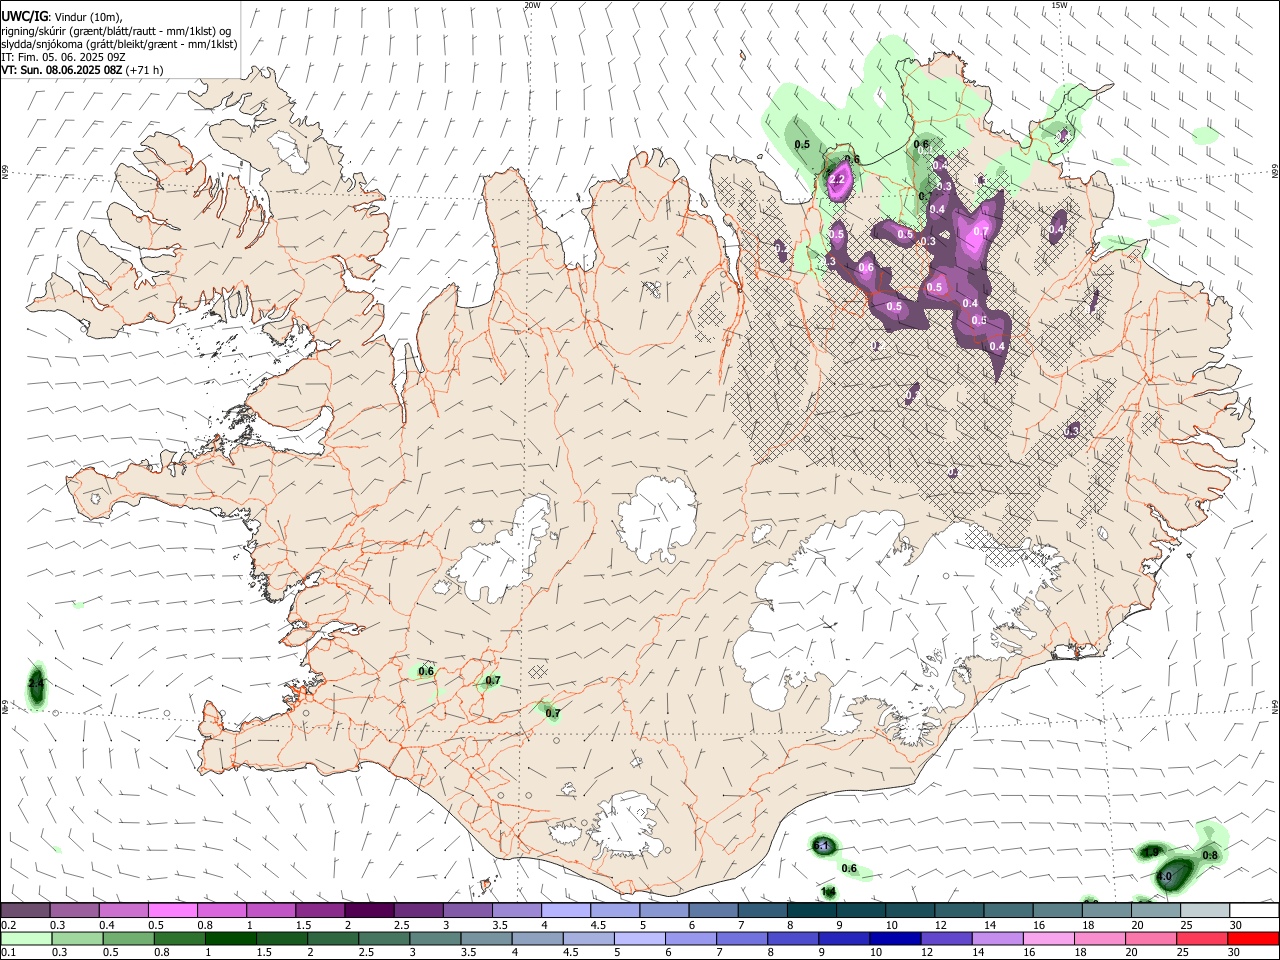Click the upper legend swatch labeled 1.5
Viewport: 1280px width, 960px height.
pyautogui.click(x=319, y=910)
